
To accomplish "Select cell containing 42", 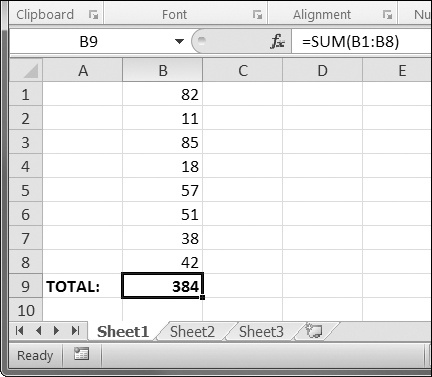I will point(163,262).
